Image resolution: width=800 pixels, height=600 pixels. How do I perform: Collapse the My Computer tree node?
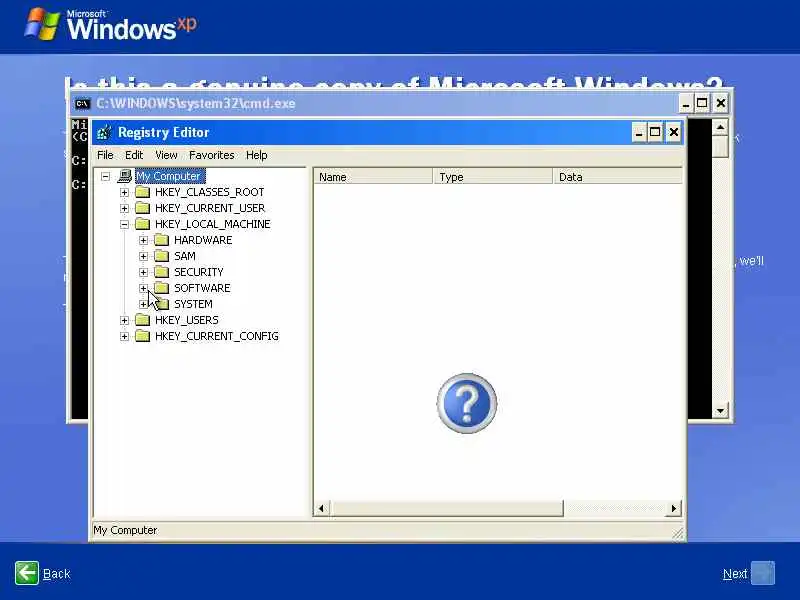(x=106, y=177)
